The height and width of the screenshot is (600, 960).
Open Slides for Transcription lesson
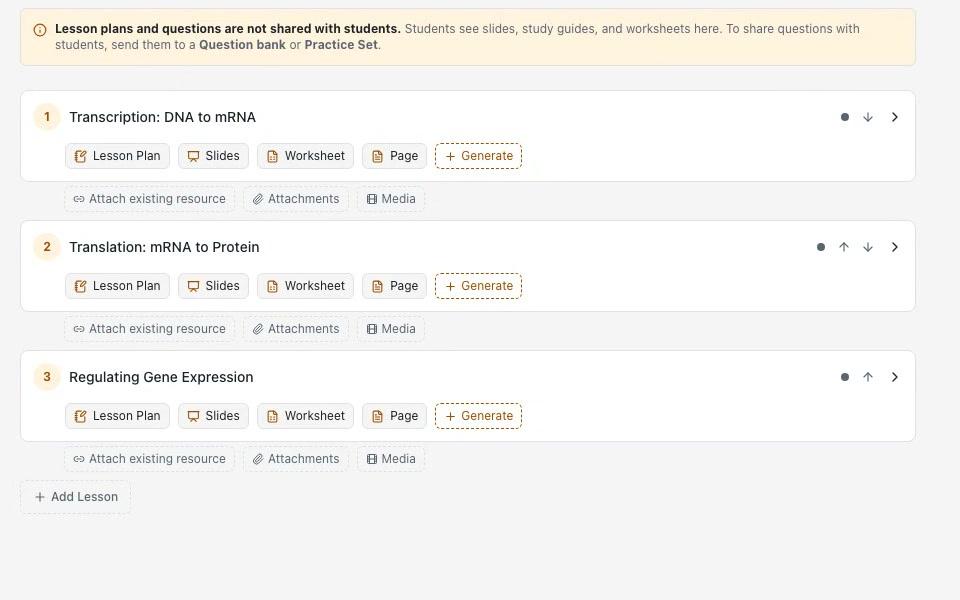pyautogui.click(x=214, y=156)
